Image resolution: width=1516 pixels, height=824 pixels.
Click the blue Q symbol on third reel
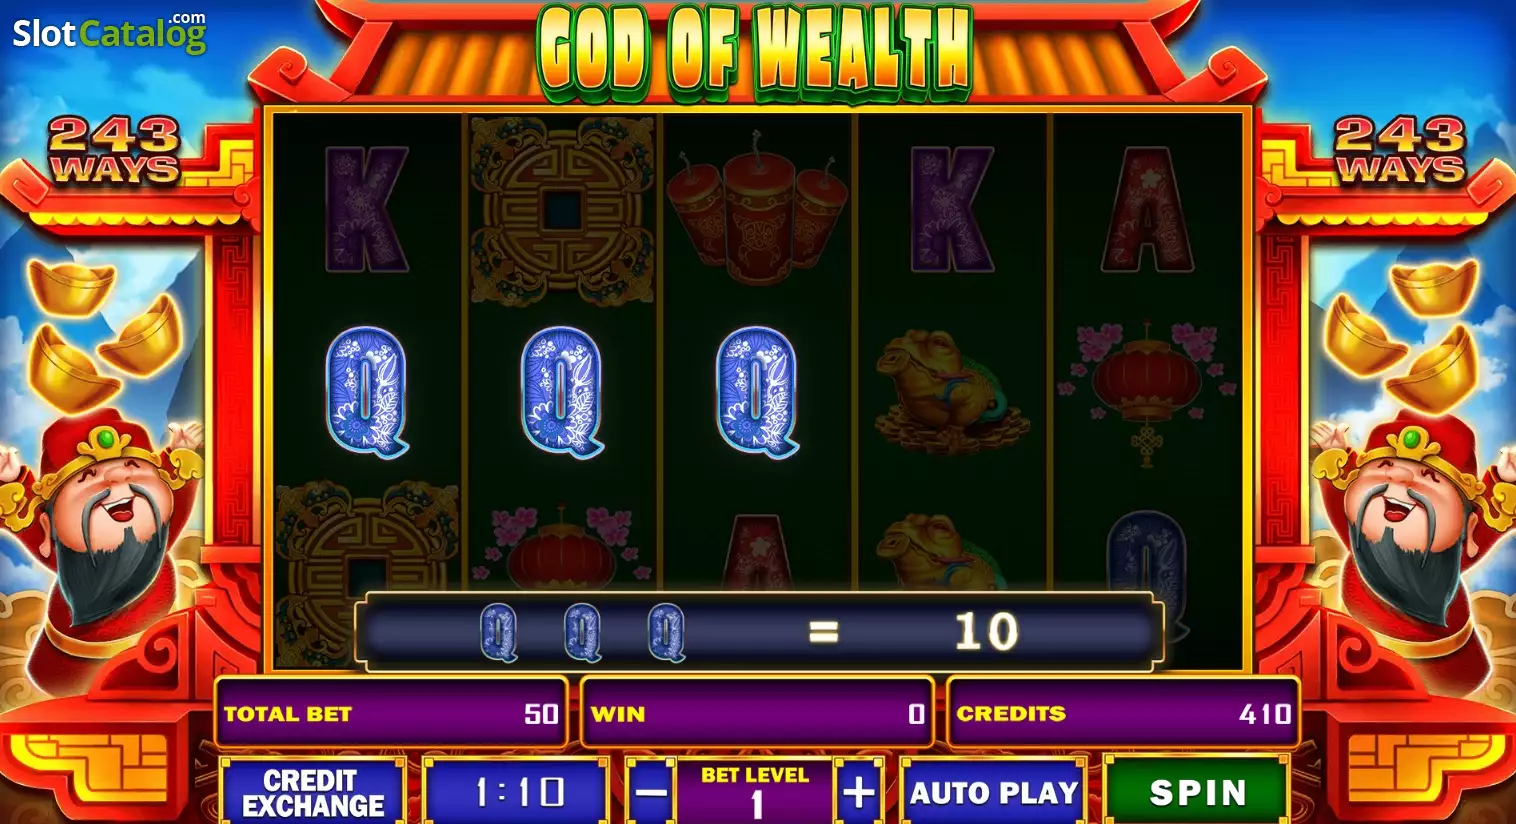(x=757, y=392)
